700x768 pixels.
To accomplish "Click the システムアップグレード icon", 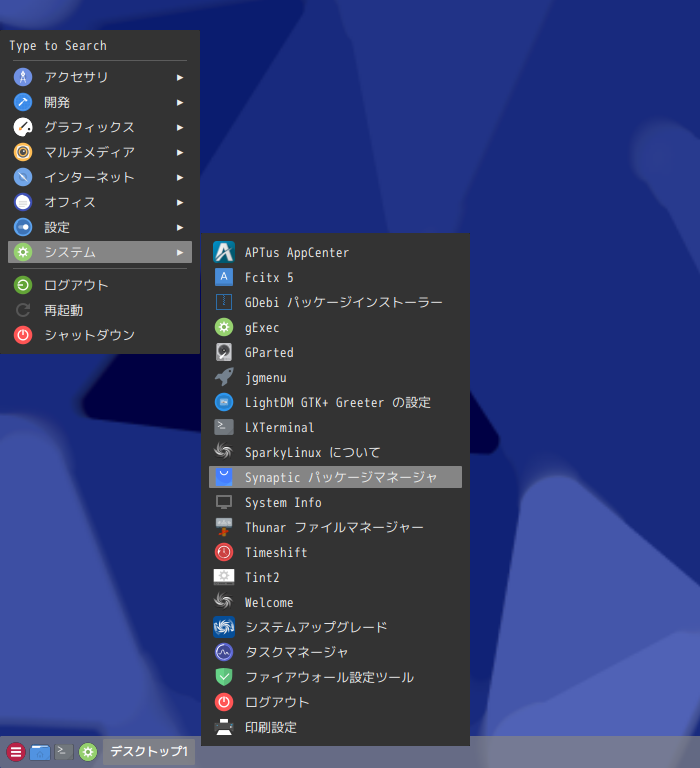I will pyautogui.click(x=224, y=627).
